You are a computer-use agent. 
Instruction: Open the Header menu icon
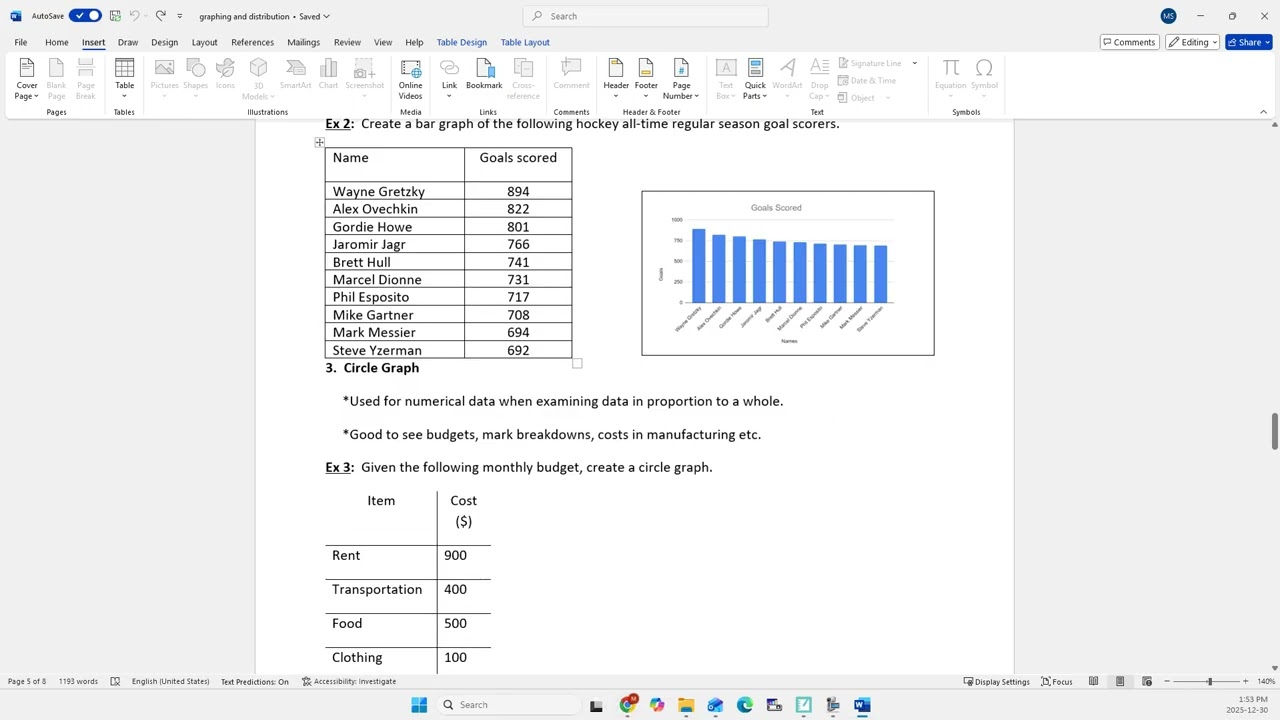[616, 79]
